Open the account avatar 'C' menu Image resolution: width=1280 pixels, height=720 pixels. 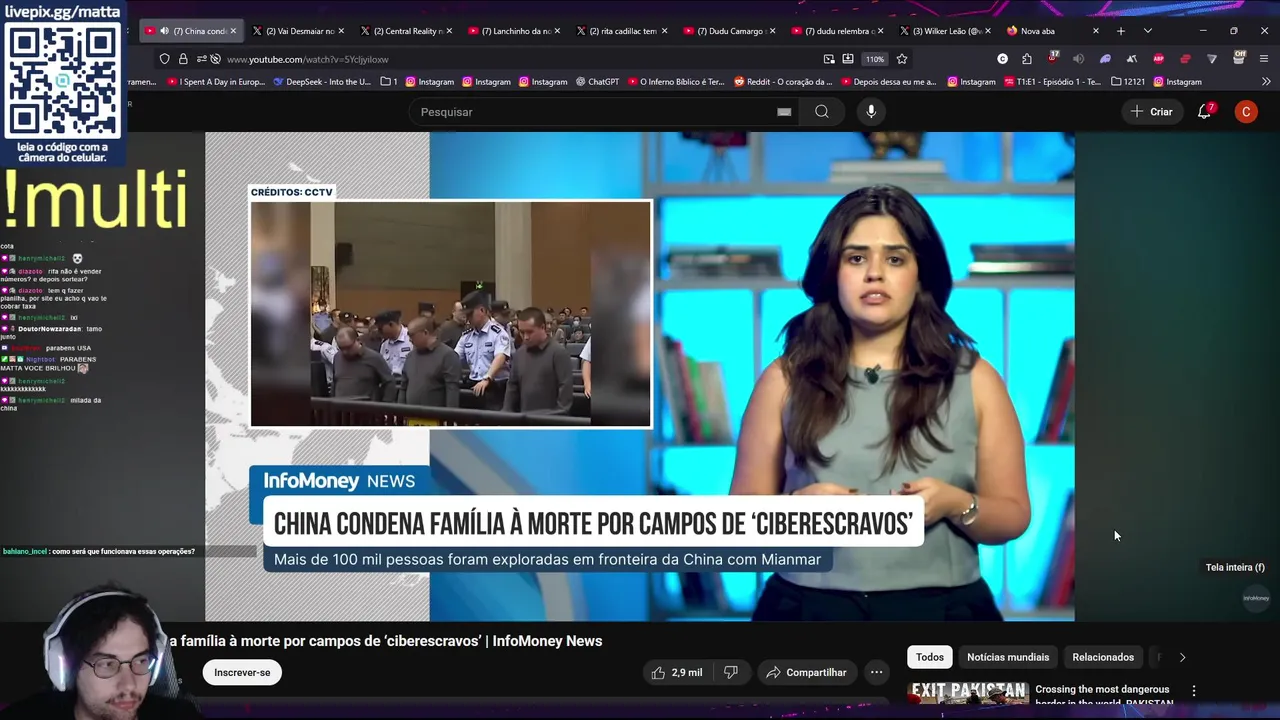tap(1246, 112)
